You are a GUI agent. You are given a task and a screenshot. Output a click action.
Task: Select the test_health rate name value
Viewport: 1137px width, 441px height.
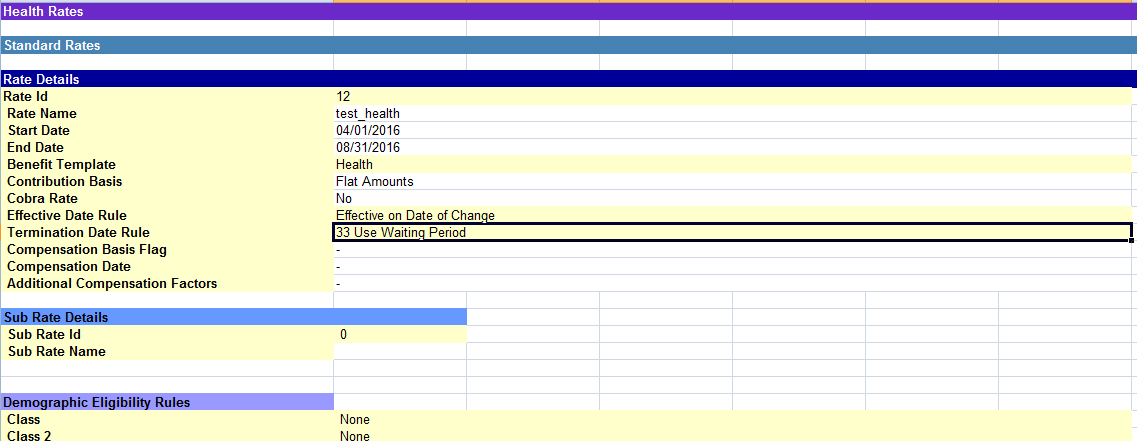[x=732, y=114]
